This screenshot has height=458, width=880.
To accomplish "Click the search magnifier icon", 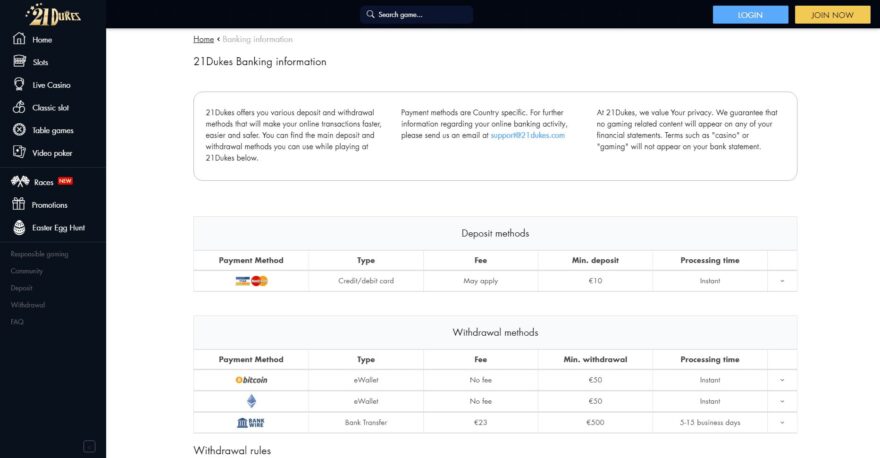I will pos(370,14).
